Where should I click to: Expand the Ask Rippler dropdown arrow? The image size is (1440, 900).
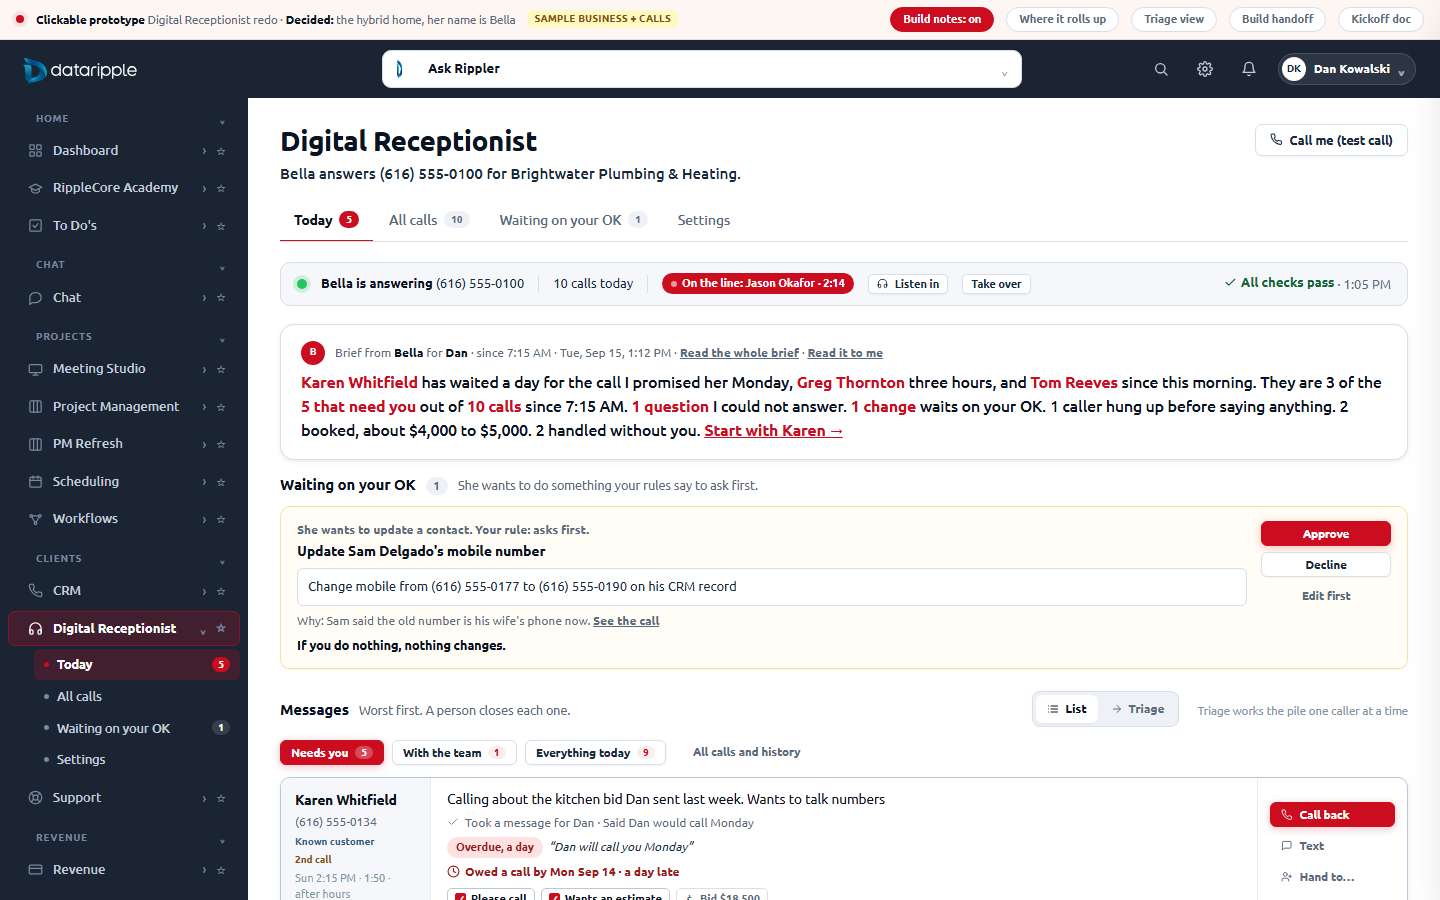(1004, 71)
